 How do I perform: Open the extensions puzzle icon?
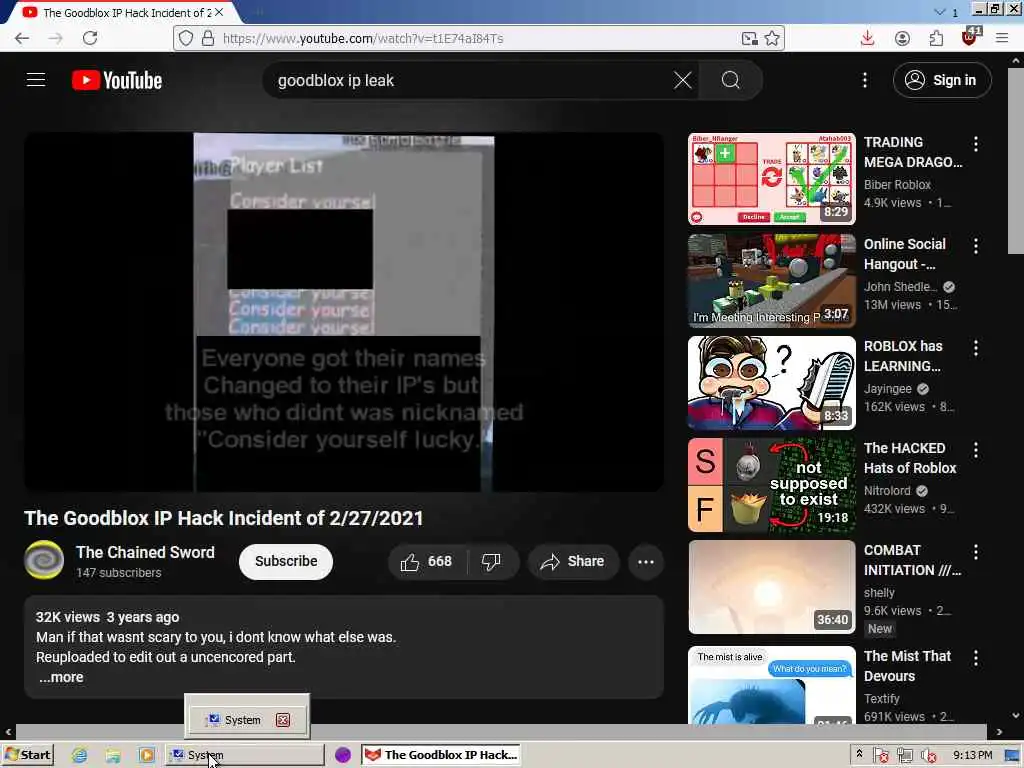pos(936,39)
